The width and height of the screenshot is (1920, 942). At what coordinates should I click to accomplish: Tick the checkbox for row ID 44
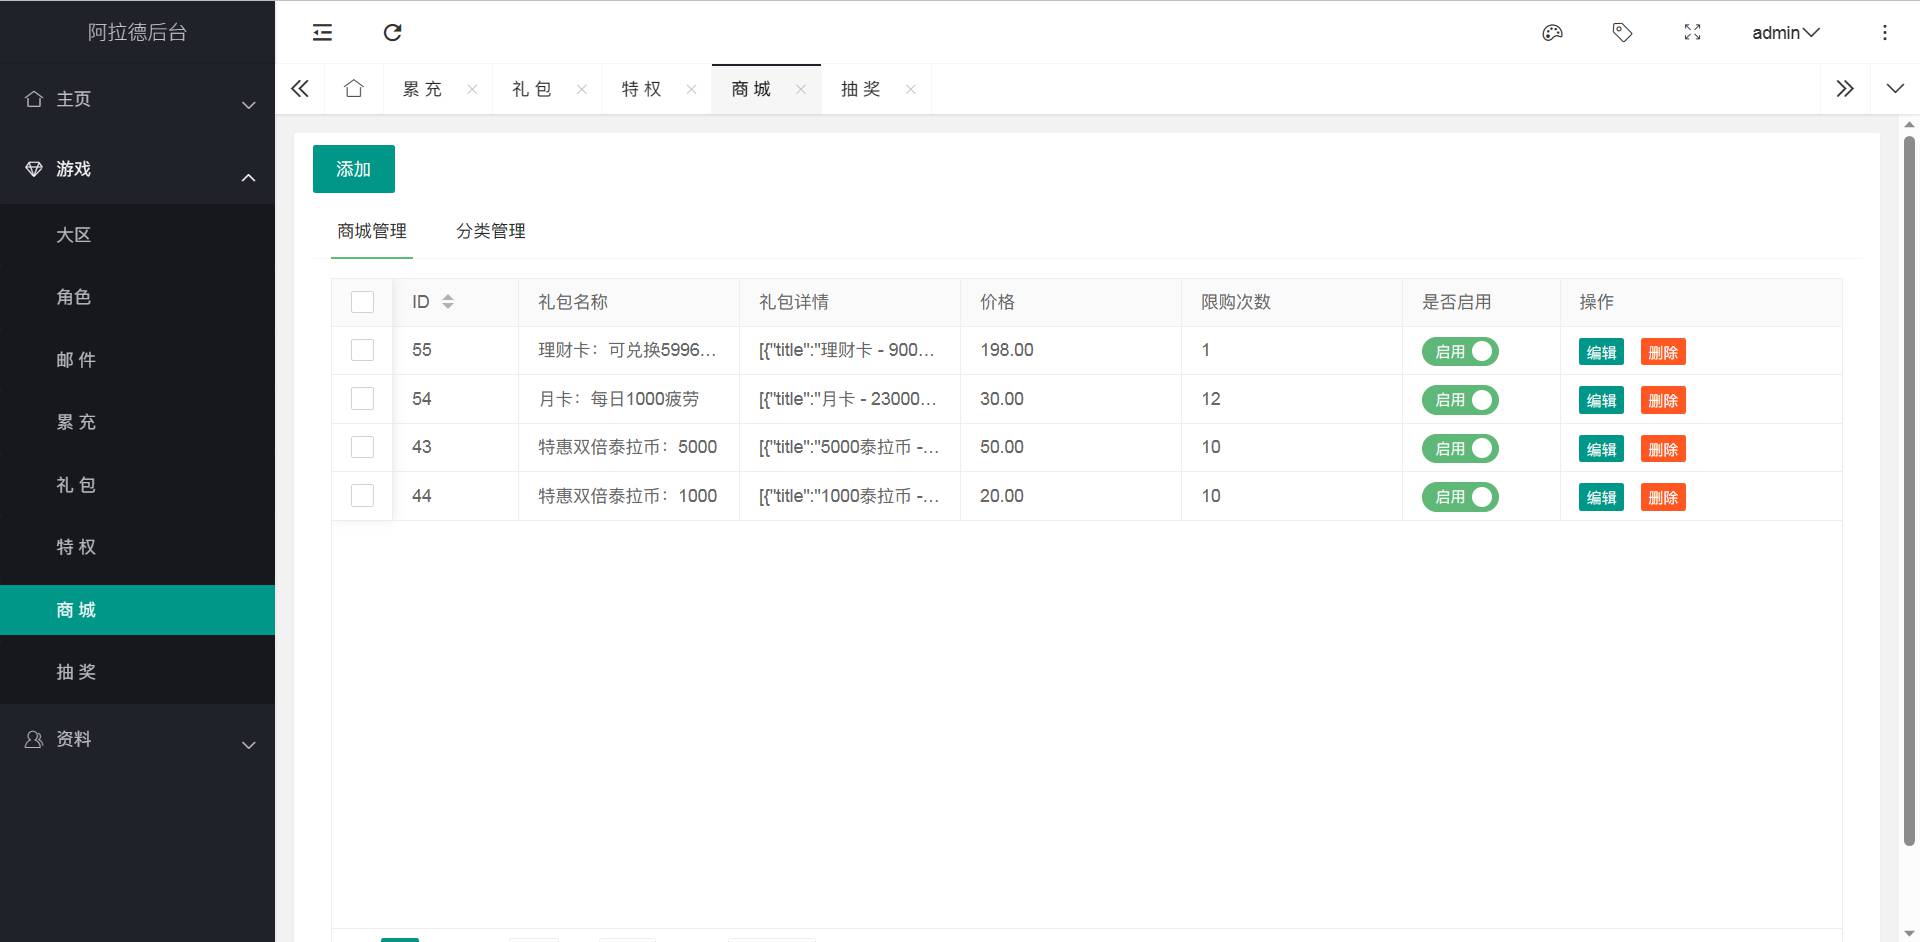point(362,496)
